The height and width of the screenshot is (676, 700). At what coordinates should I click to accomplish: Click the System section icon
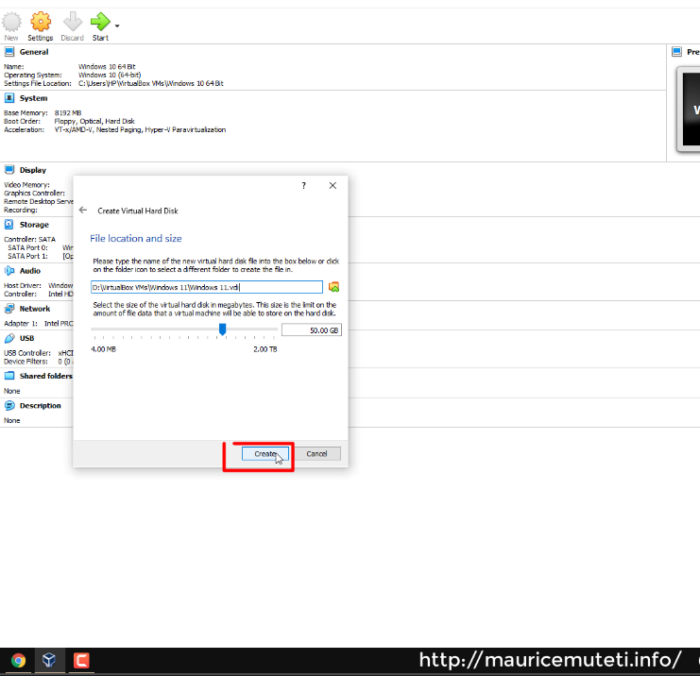pyautogui.click(x=9, y=98)
